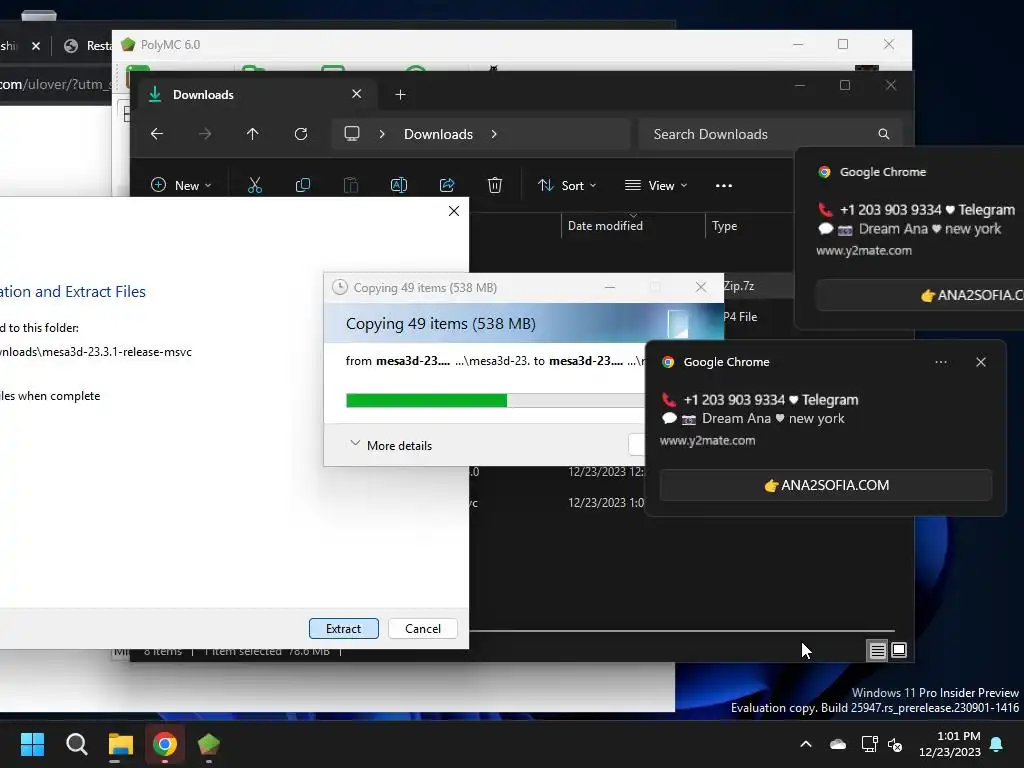This screenshot has height=768, width=1024.
Task: Open the Sort dropdown
Action: tap(567, 185)
